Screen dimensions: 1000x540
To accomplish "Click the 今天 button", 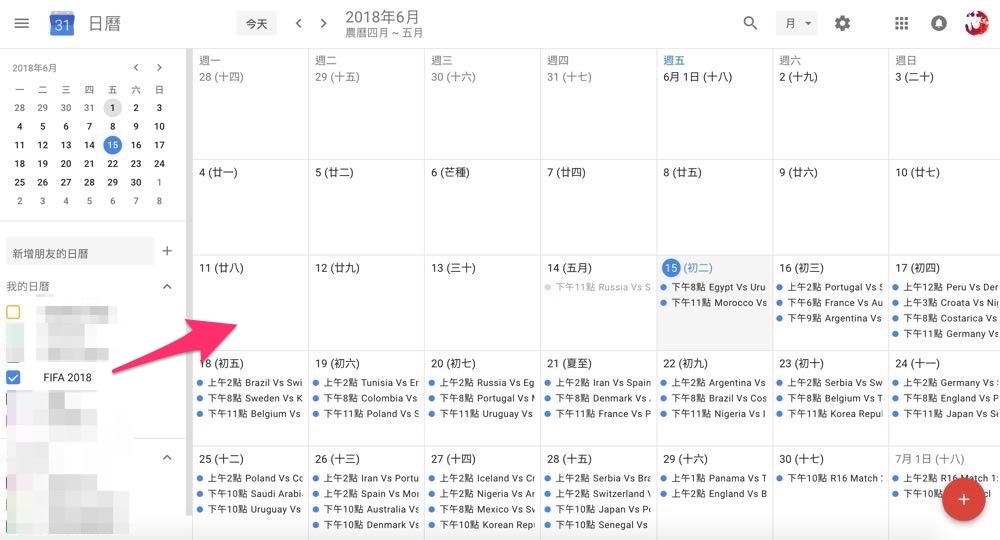I will [256, 24].
